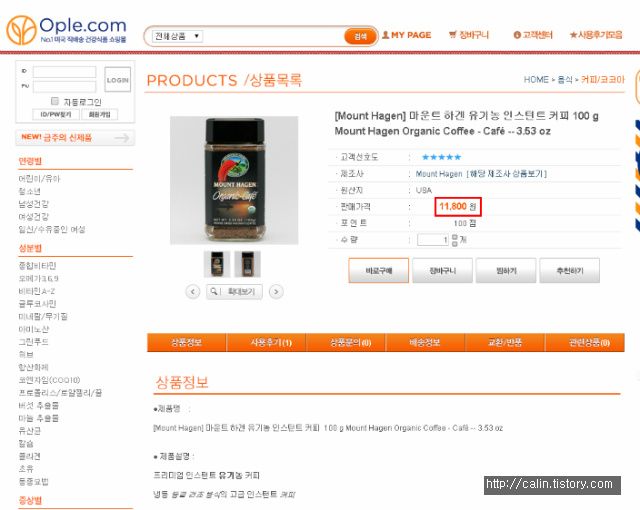Toggle the auto-login checkbox
This screenshot has width=640, height=510.
click(55, 101)
